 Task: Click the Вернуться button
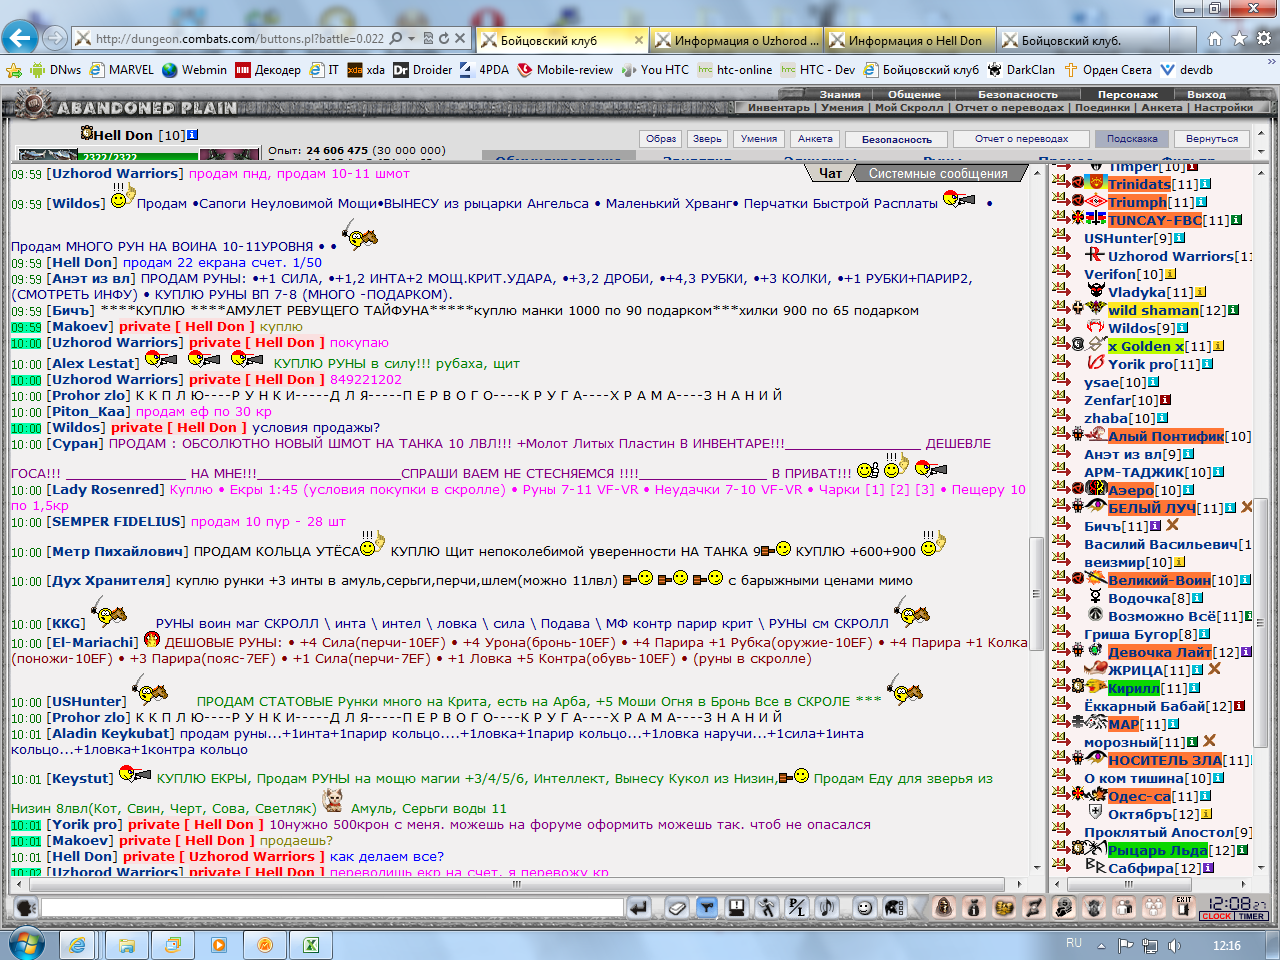(1212, 139)
